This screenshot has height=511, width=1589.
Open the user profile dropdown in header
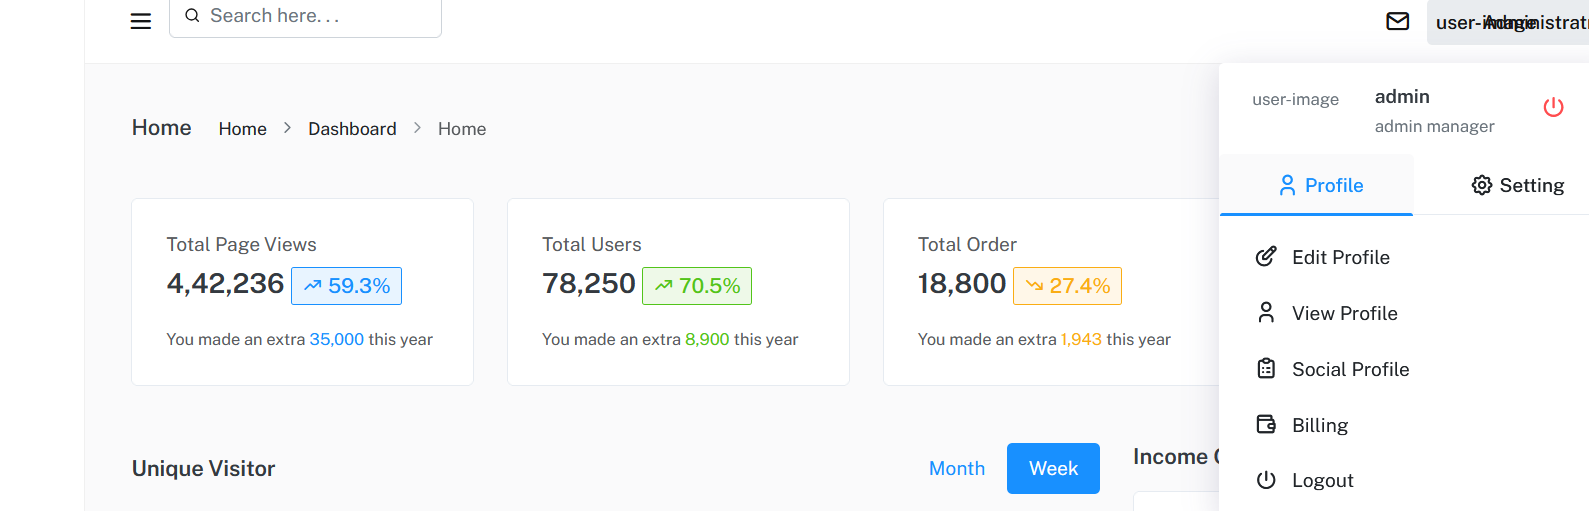pyautogui.click(x=1508, y=22)
